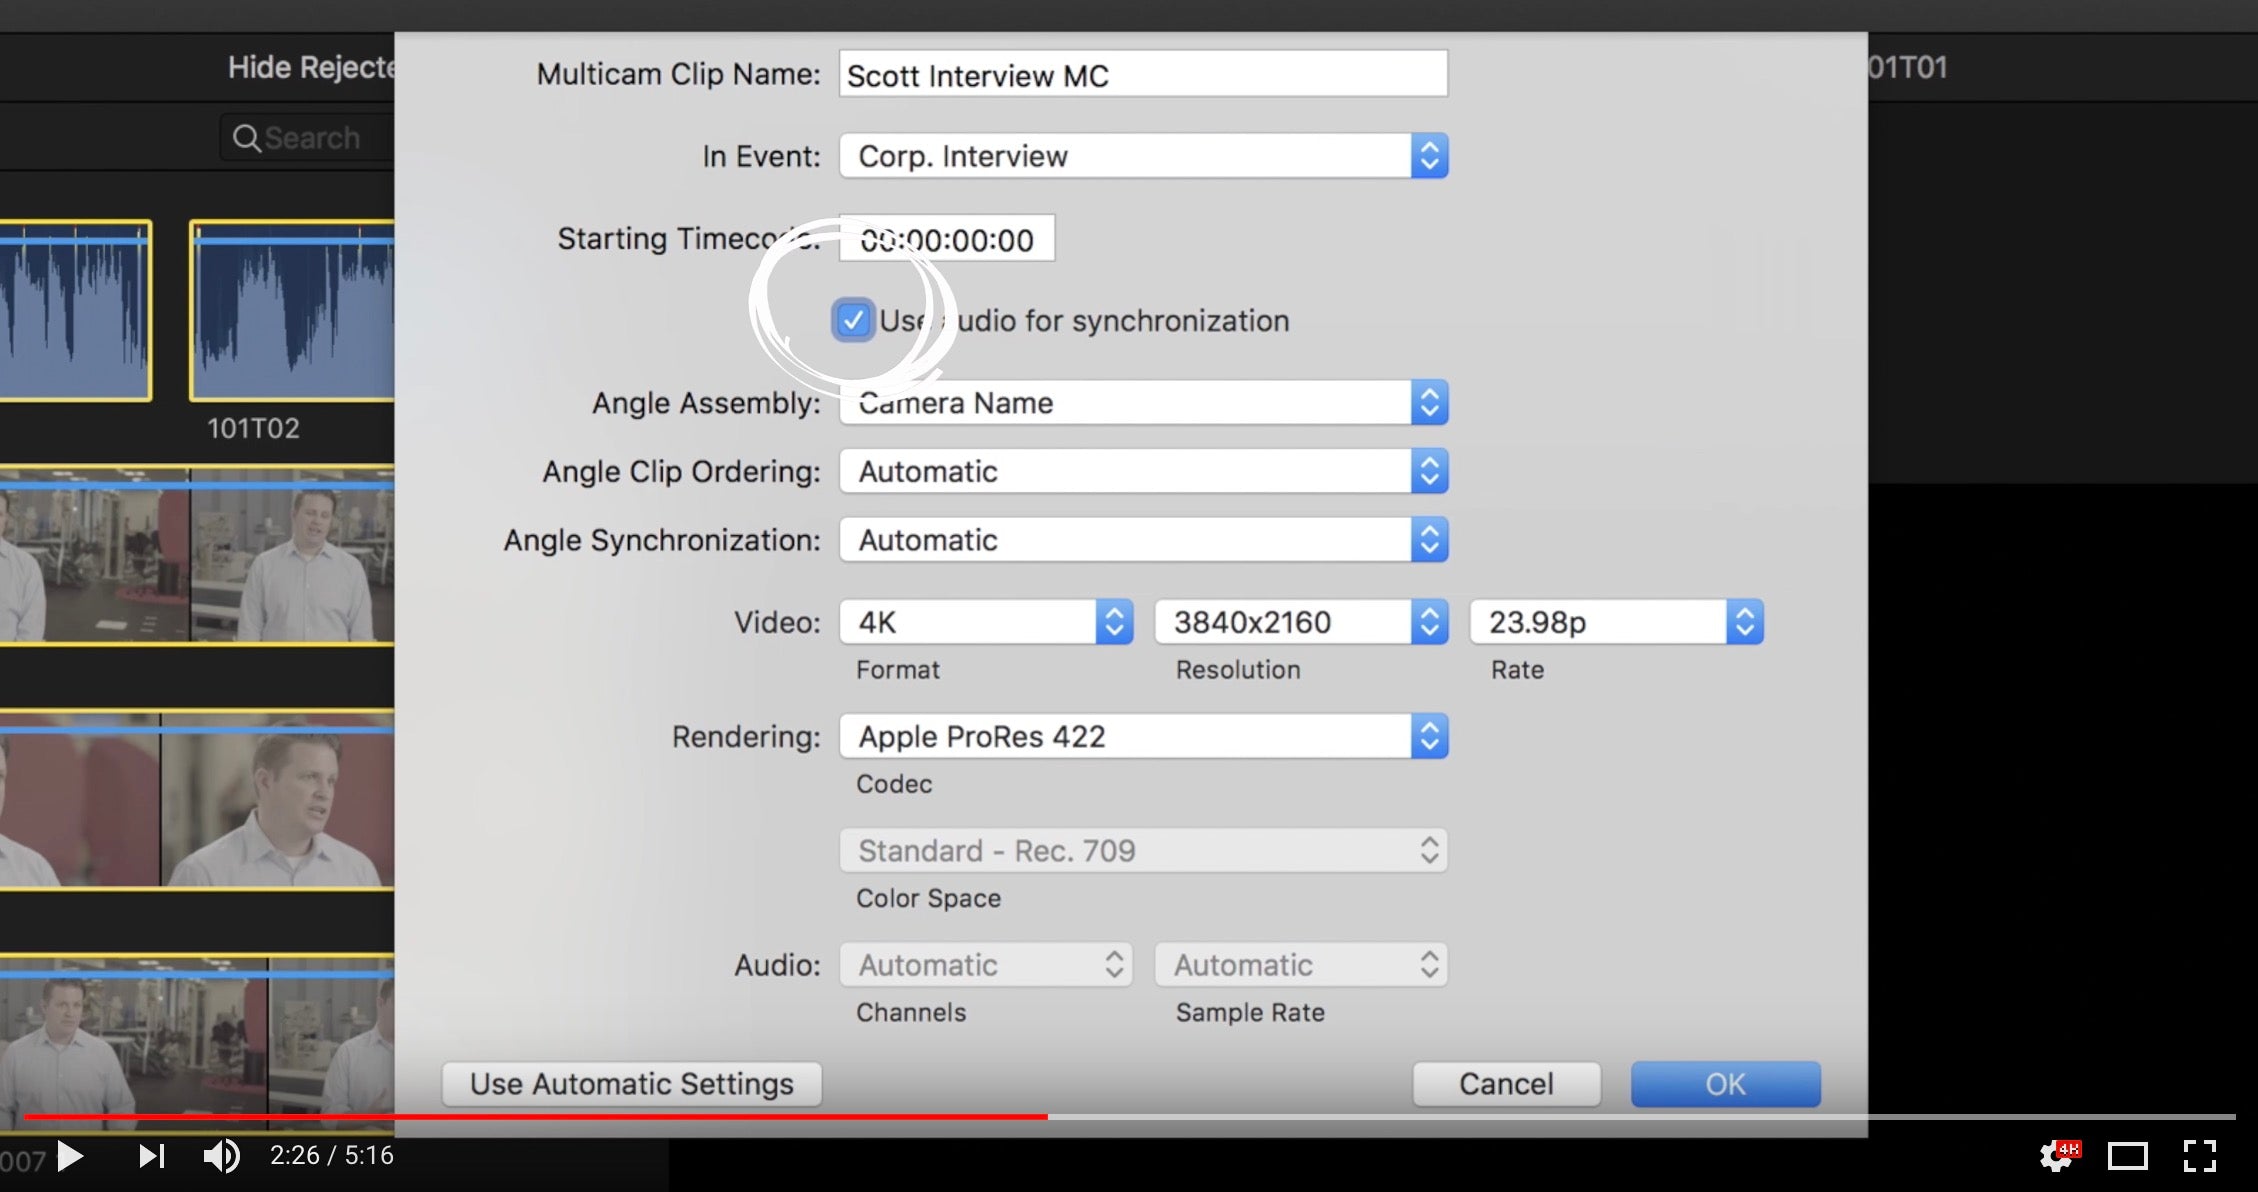Switch to theater mode view
Screen dimensions: 2258x1192
[x=2127, y=1156]
